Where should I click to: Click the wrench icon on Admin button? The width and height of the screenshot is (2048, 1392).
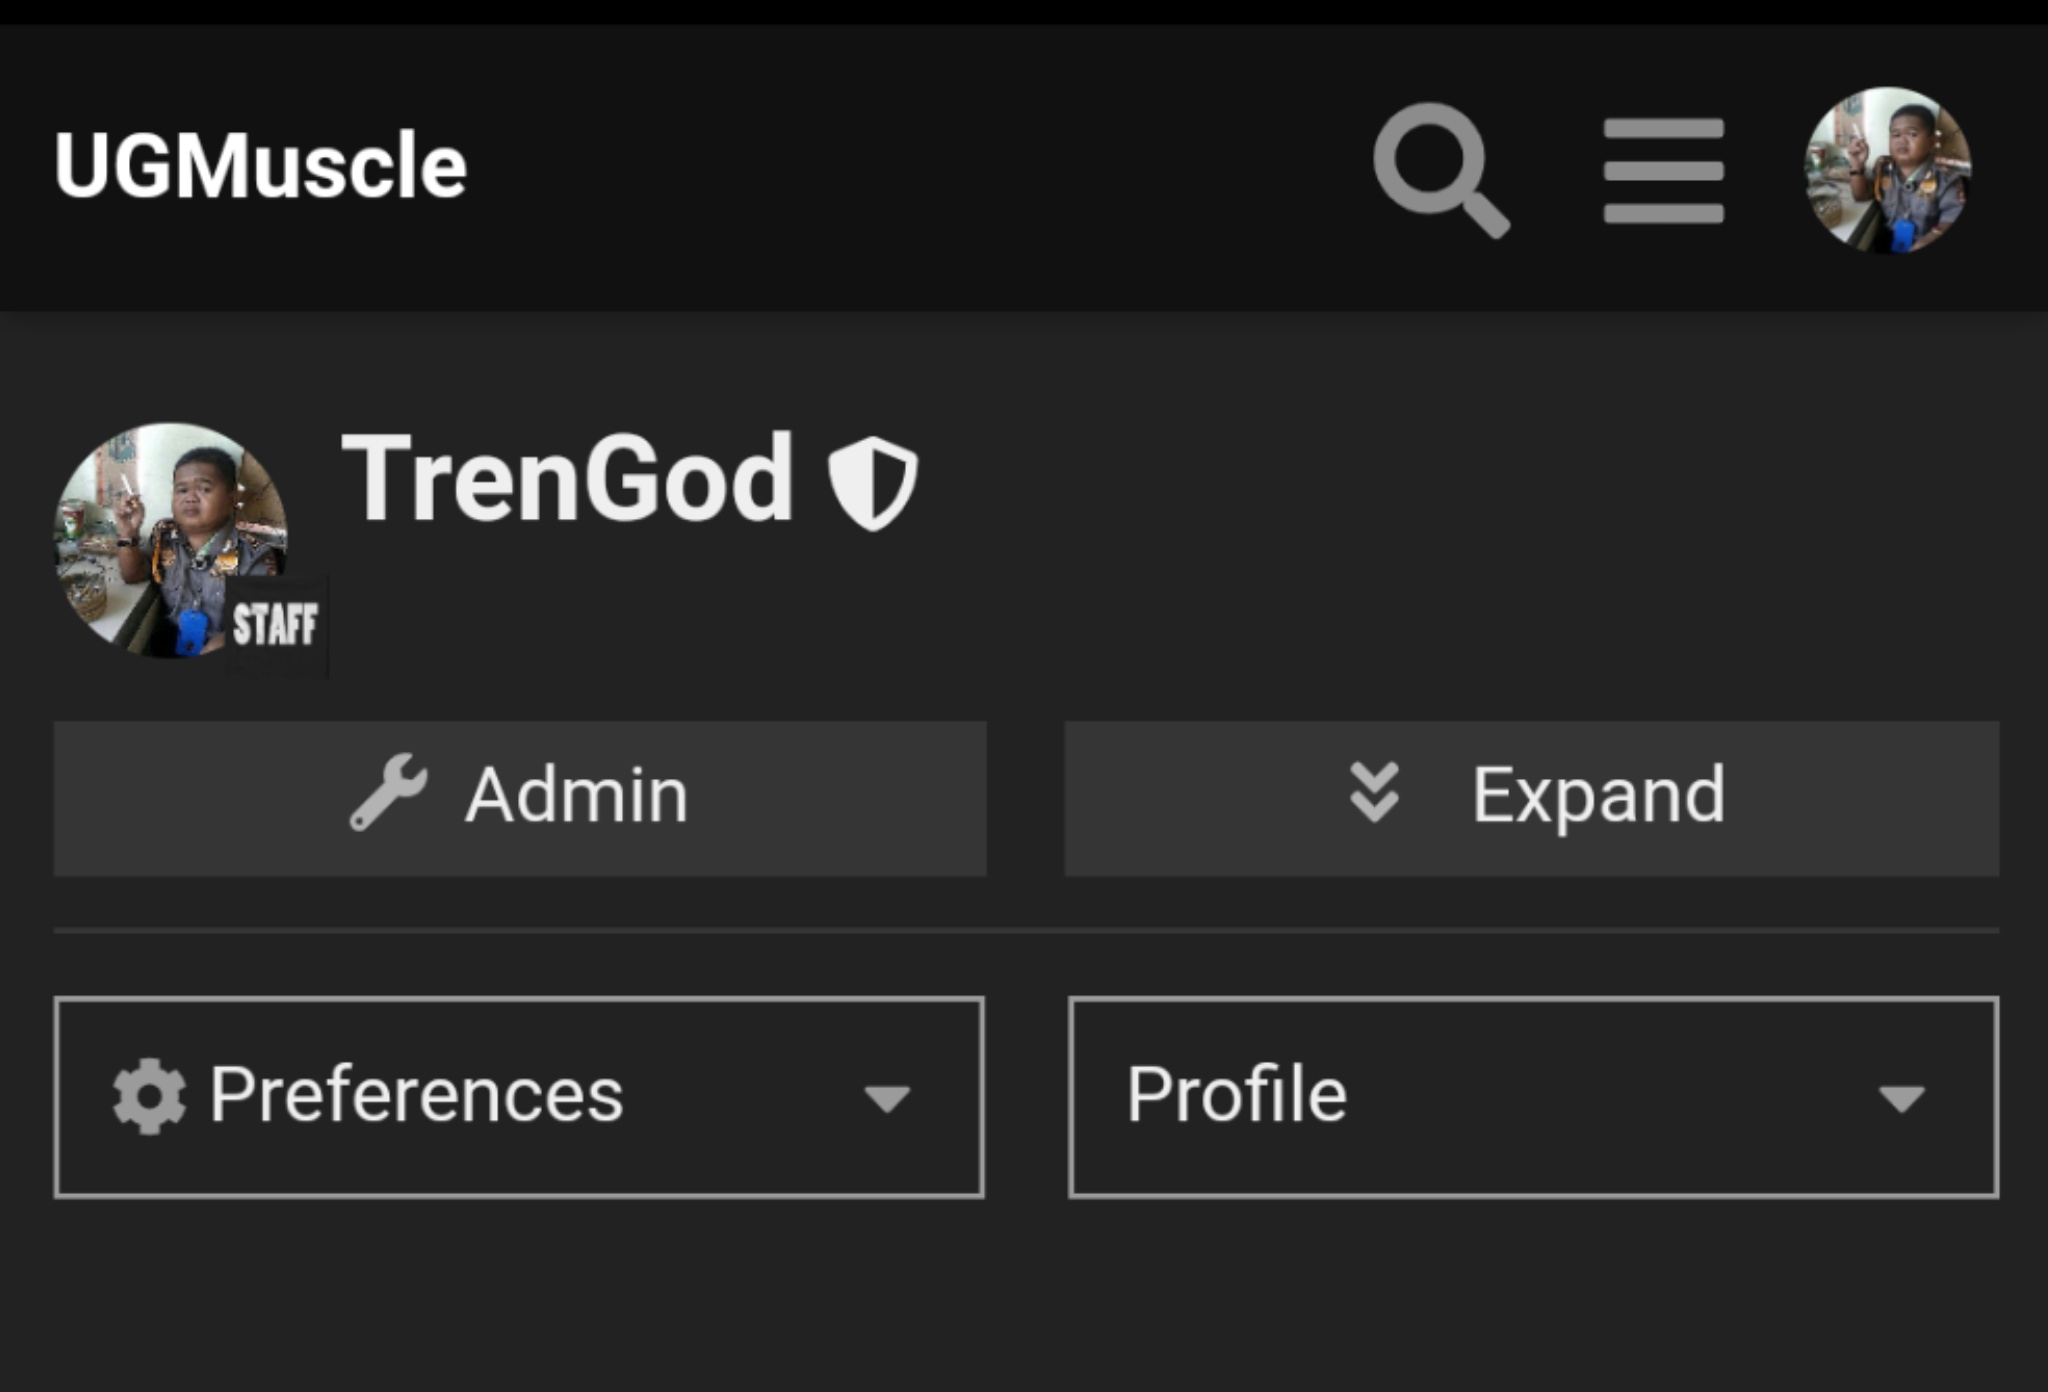pos(388,792)
